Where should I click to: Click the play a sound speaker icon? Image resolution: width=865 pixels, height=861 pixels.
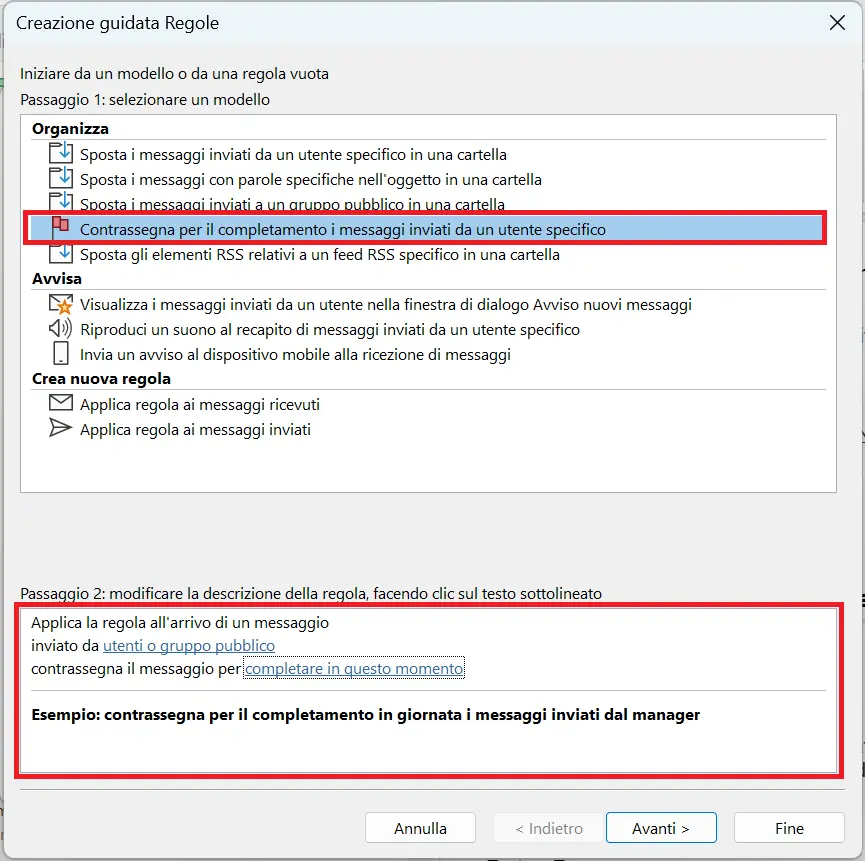(x=60, y=329)
